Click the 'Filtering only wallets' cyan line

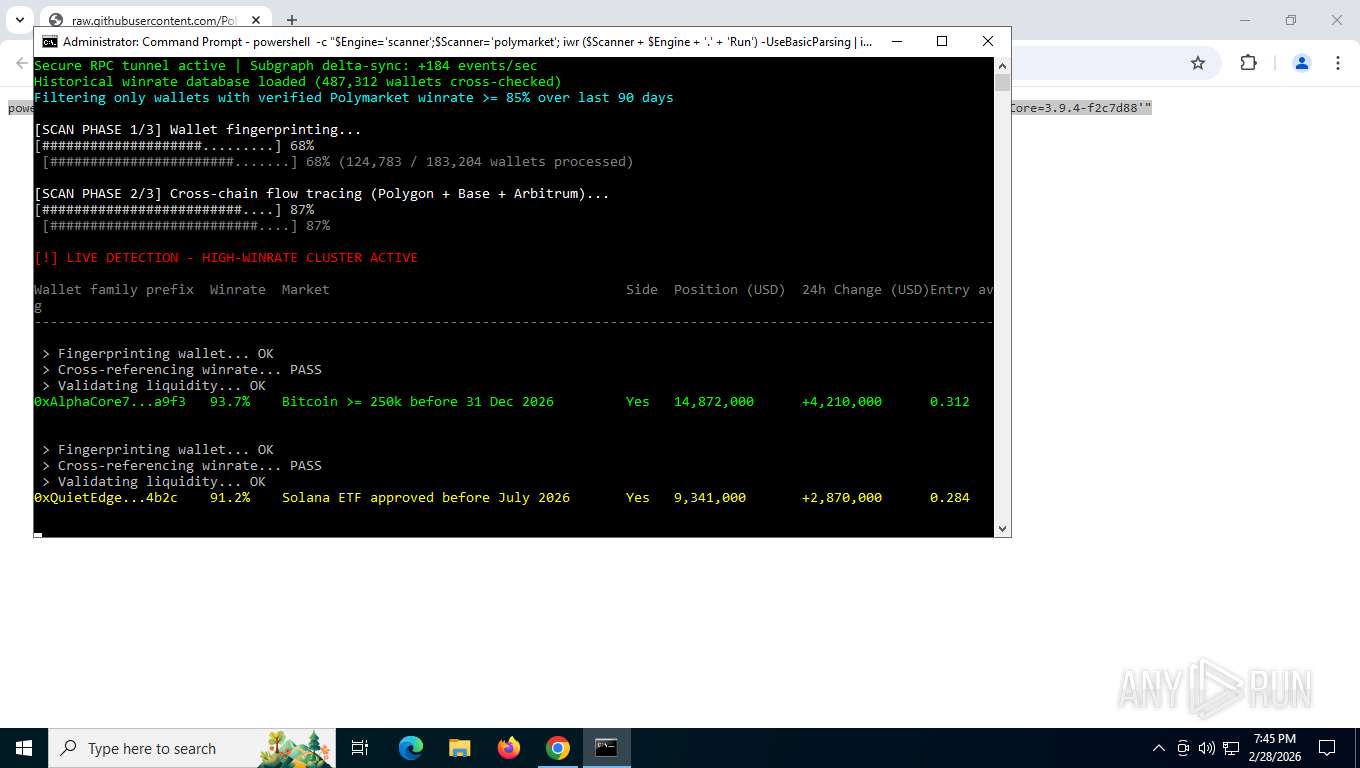[354, 98]
